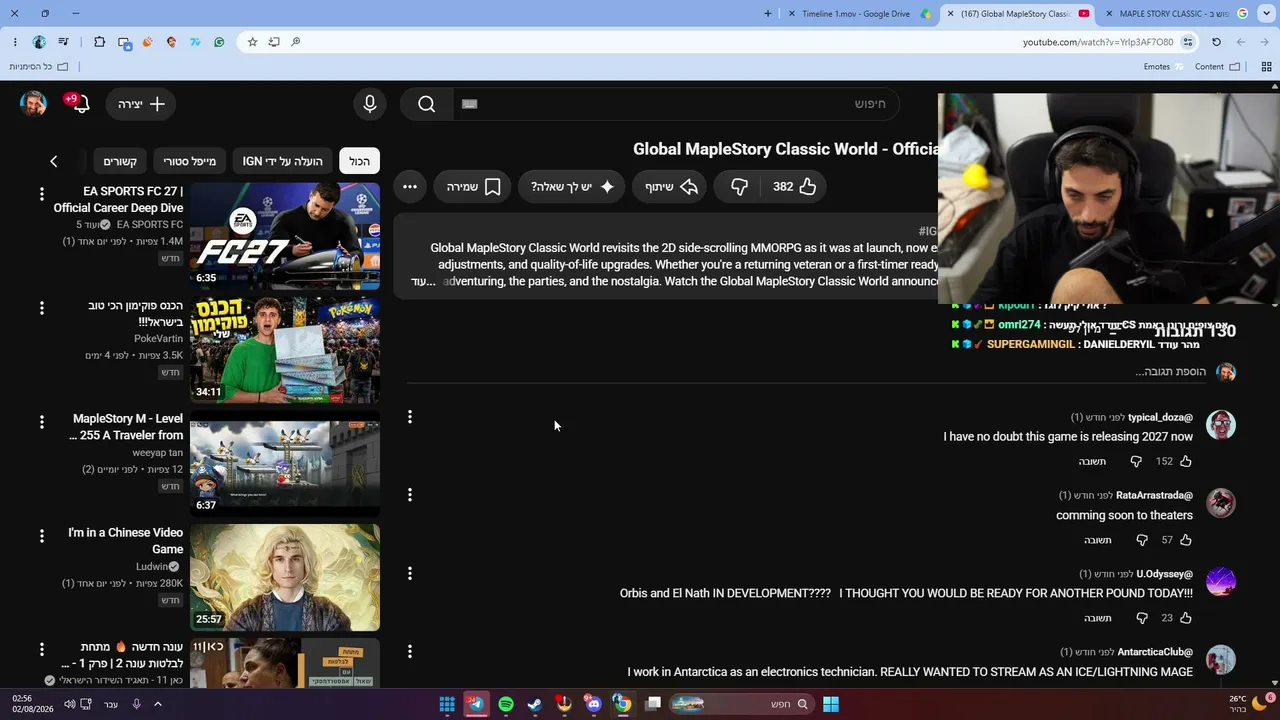Open Telegram from the taskbar
The width and height of the screenshot is (1280, 720).
[476, 704]
